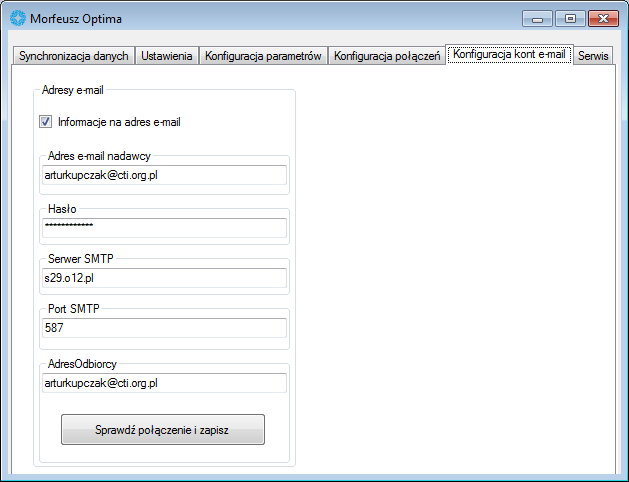Viewport: 629px width, 482px height.
Task: Click the Adresy e-mail group label
Action: [x=73, y=90]
